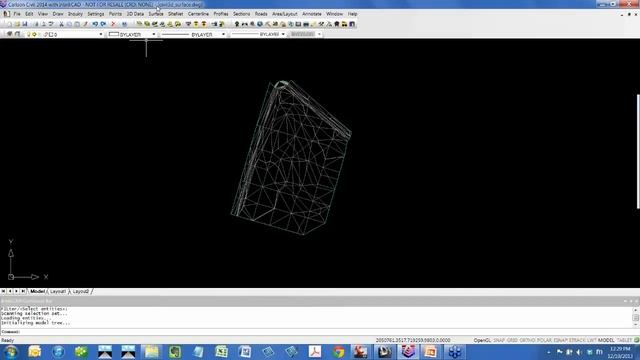Switch to the Layout1 tab
The width and height of the screenshot is (640, 360).
click(x=58, y=291)
